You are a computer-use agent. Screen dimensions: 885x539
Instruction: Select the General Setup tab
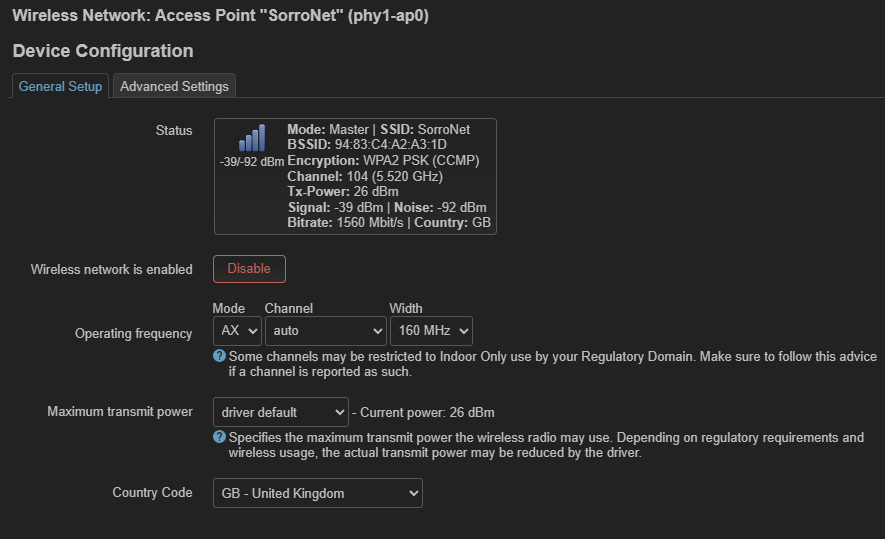60,86
